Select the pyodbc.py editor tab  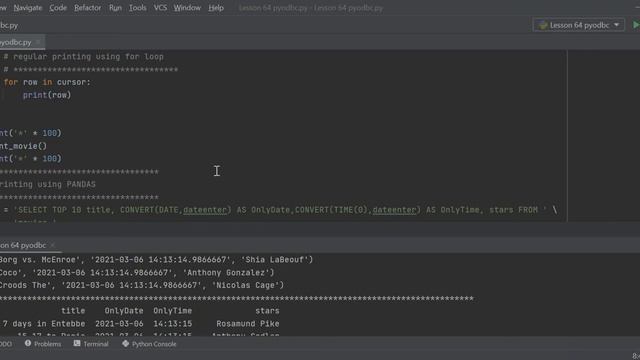[x=15, y=42]
